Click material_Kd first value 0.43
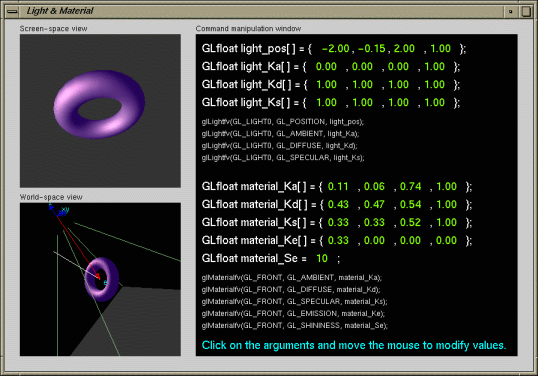538x376 pixels. [338, 204]
